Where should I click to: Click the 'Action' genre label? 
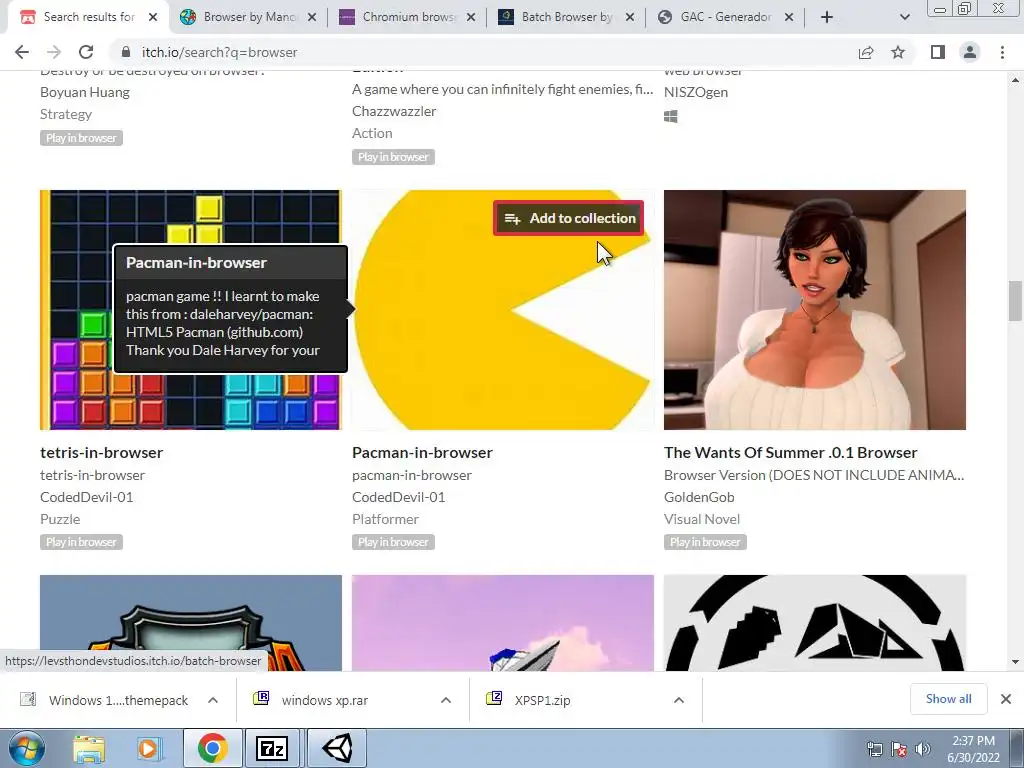point(372,133)
